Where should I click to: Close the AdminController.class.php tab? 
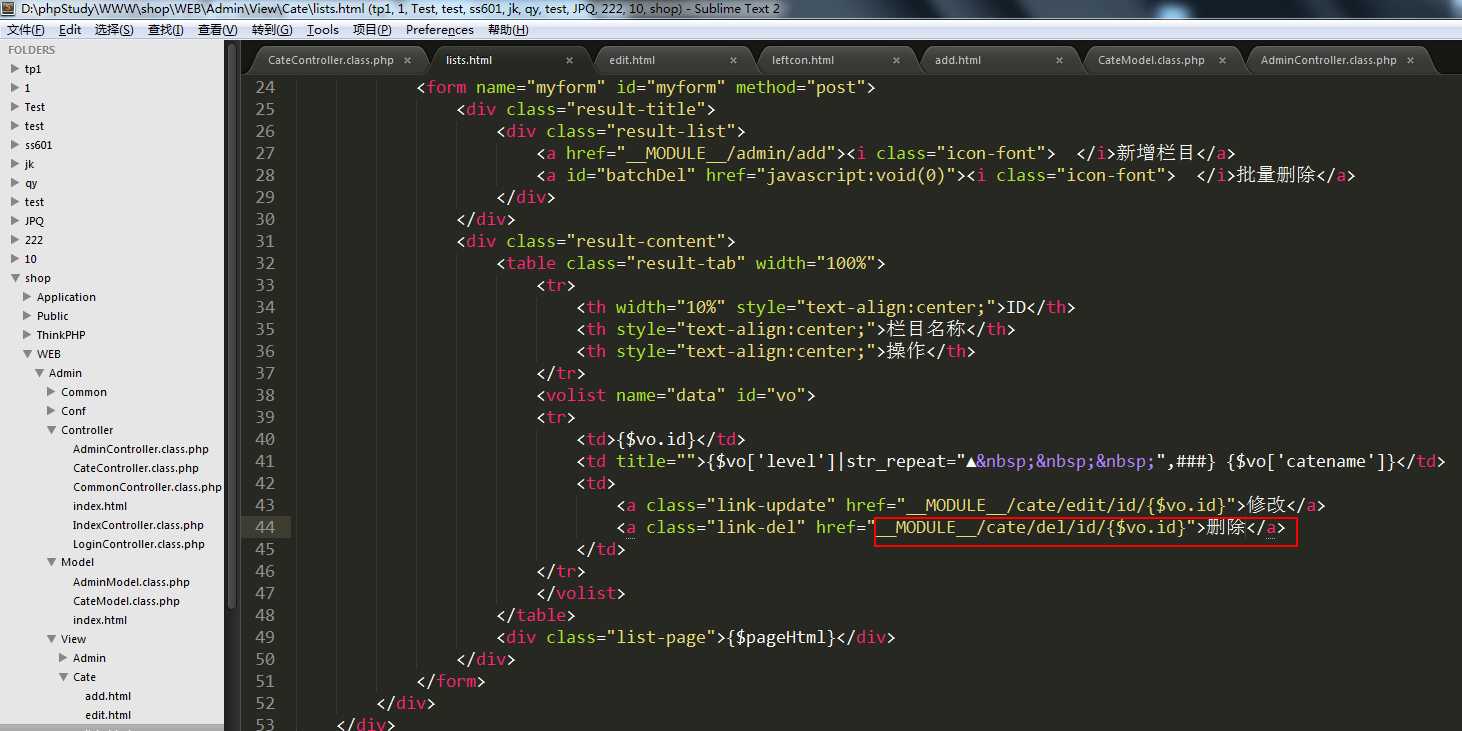coord(1410,60)
